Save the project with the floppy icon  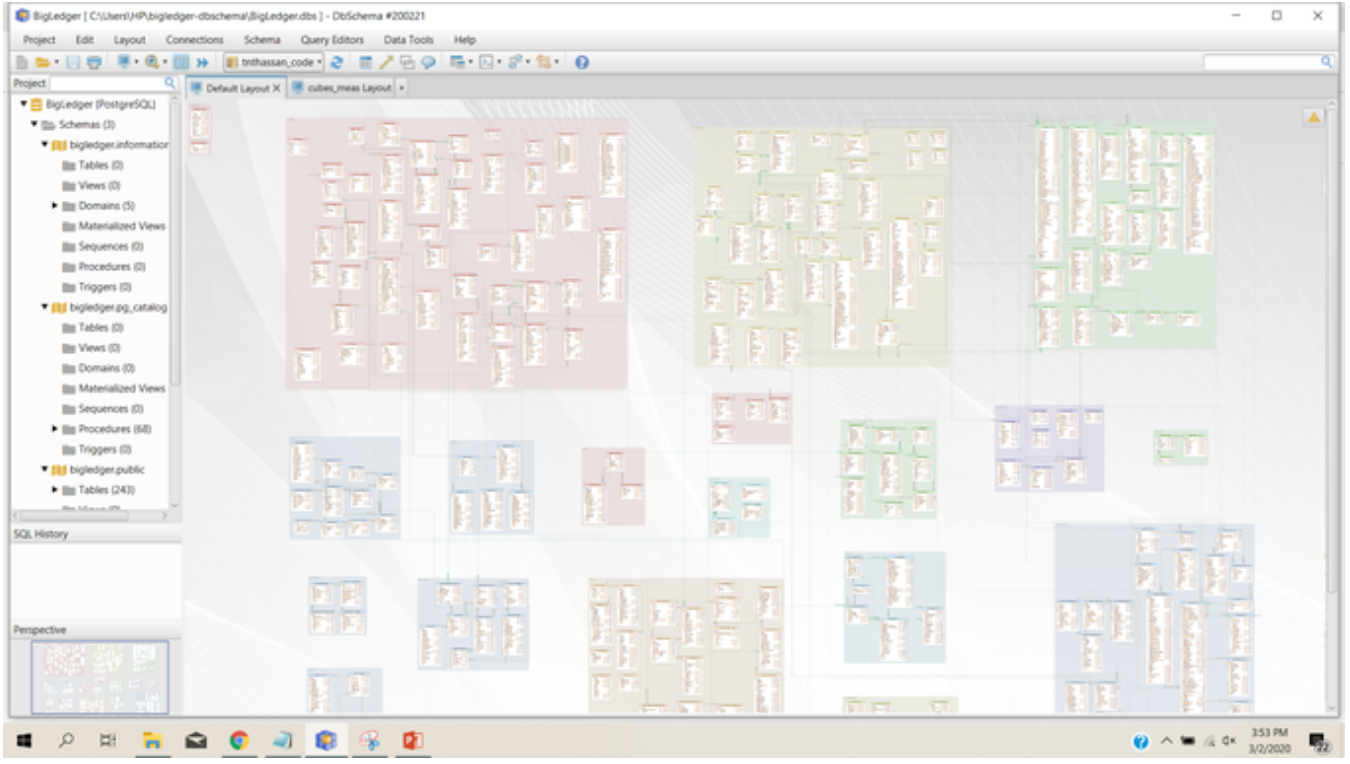point(74,62)
